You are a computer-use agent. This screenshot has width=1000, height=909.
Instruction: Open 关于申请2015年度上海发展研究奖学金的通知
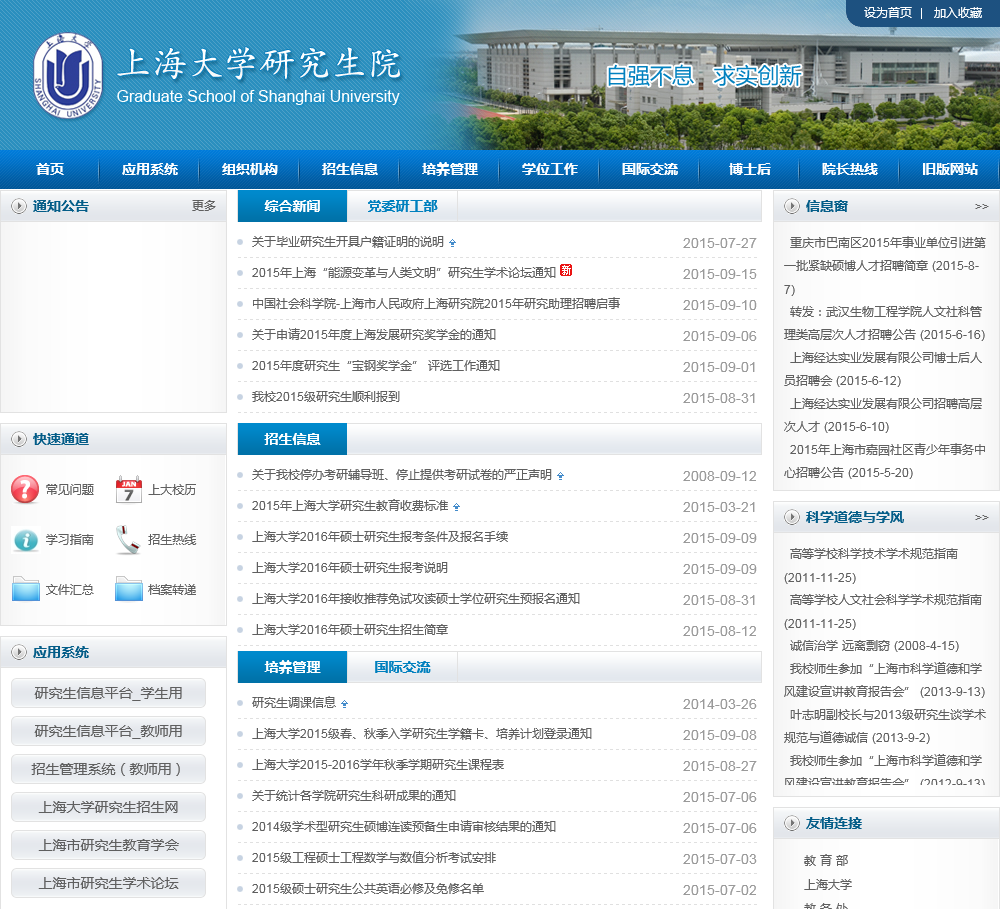[374, 335]
